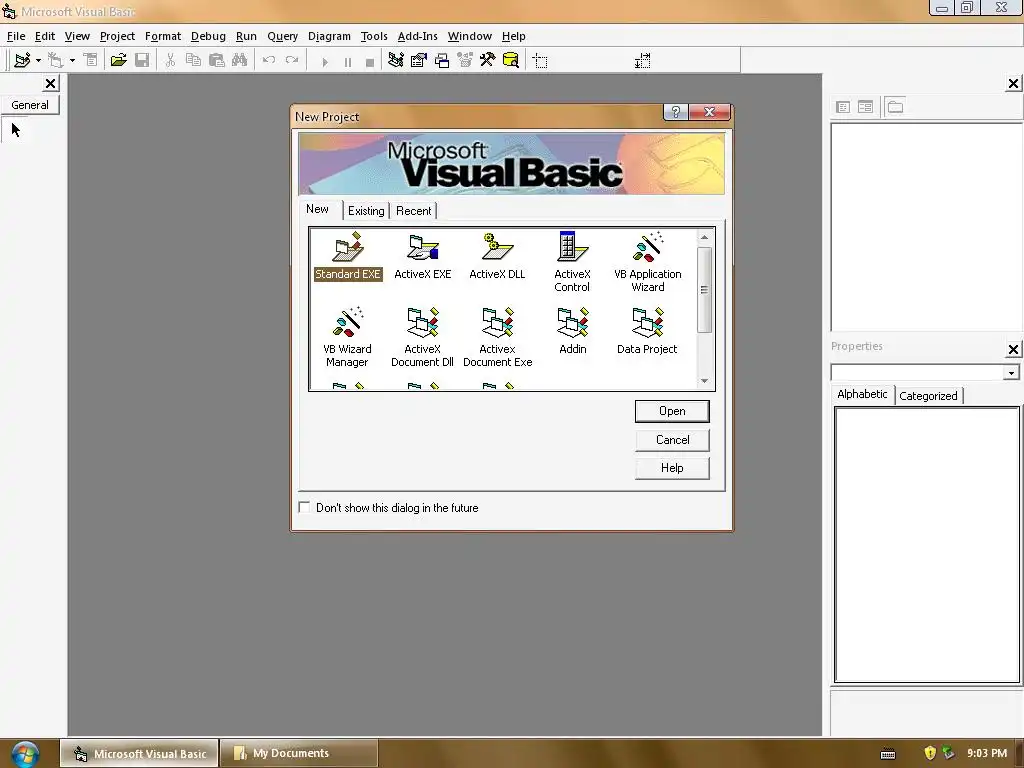Click the Add Form toolbar icon
The image size is (1024, 768).
pos(56,60)
